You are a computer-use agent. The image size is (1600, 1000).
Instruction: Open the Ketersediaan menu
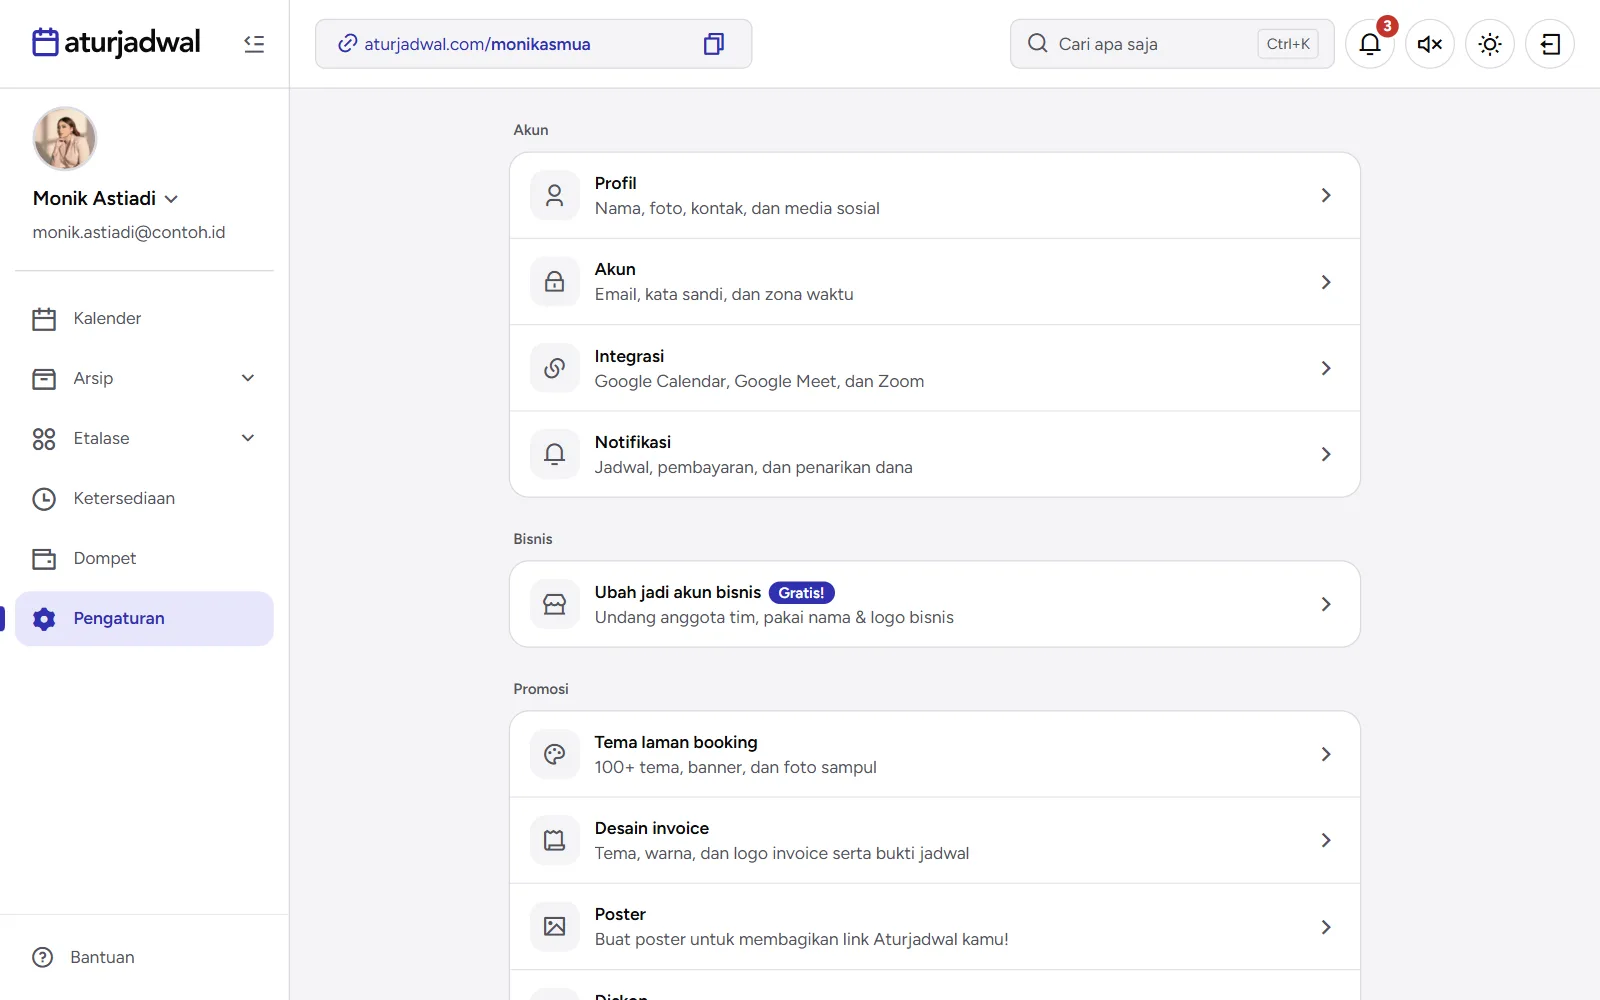coord(144,498)
